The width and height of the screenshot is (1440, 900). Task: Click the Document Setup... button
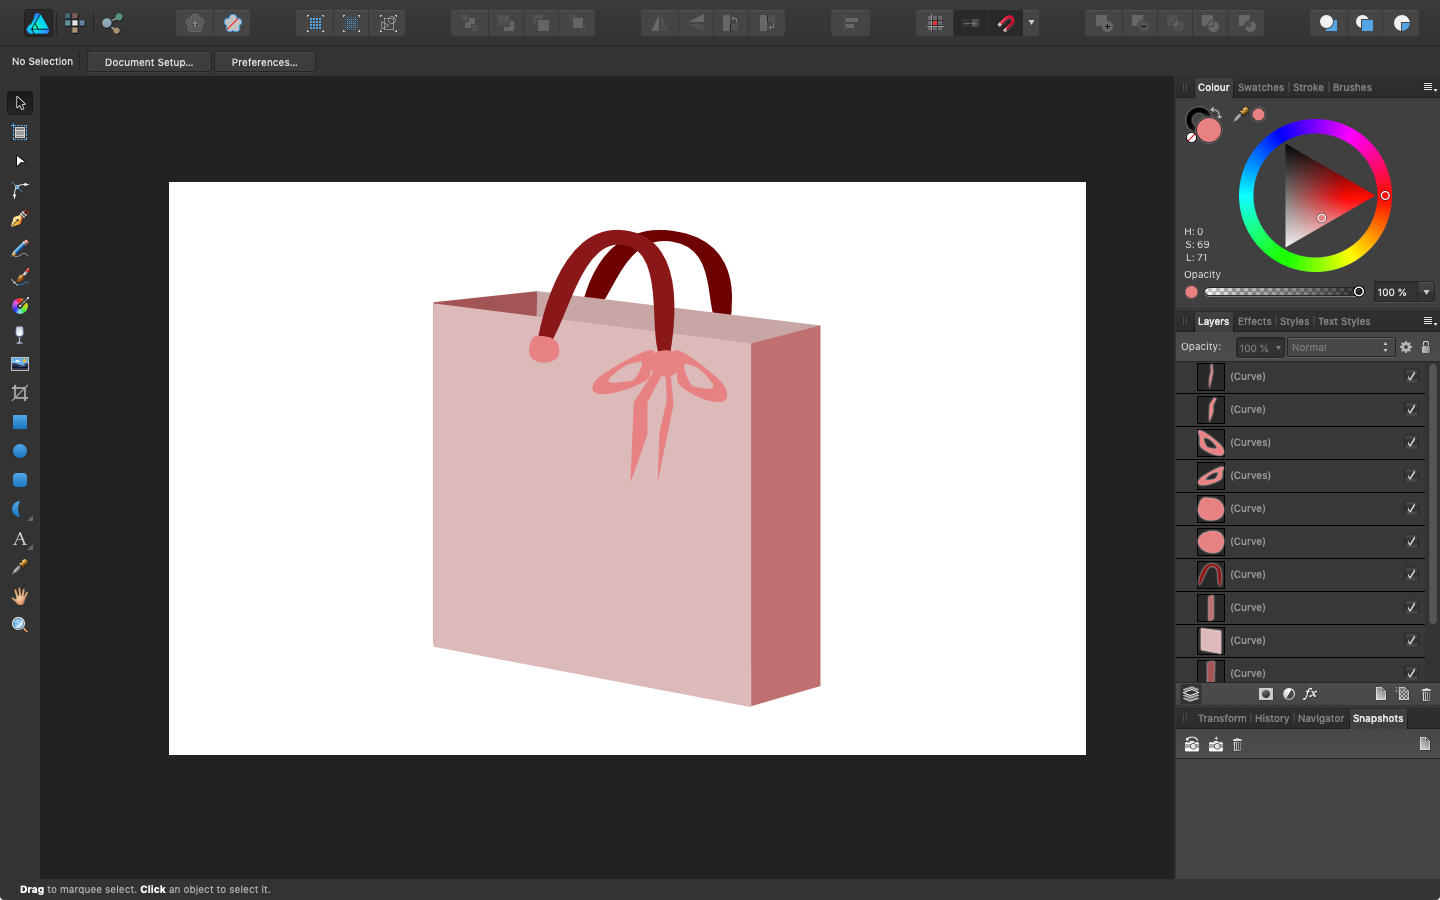(149, 62)
